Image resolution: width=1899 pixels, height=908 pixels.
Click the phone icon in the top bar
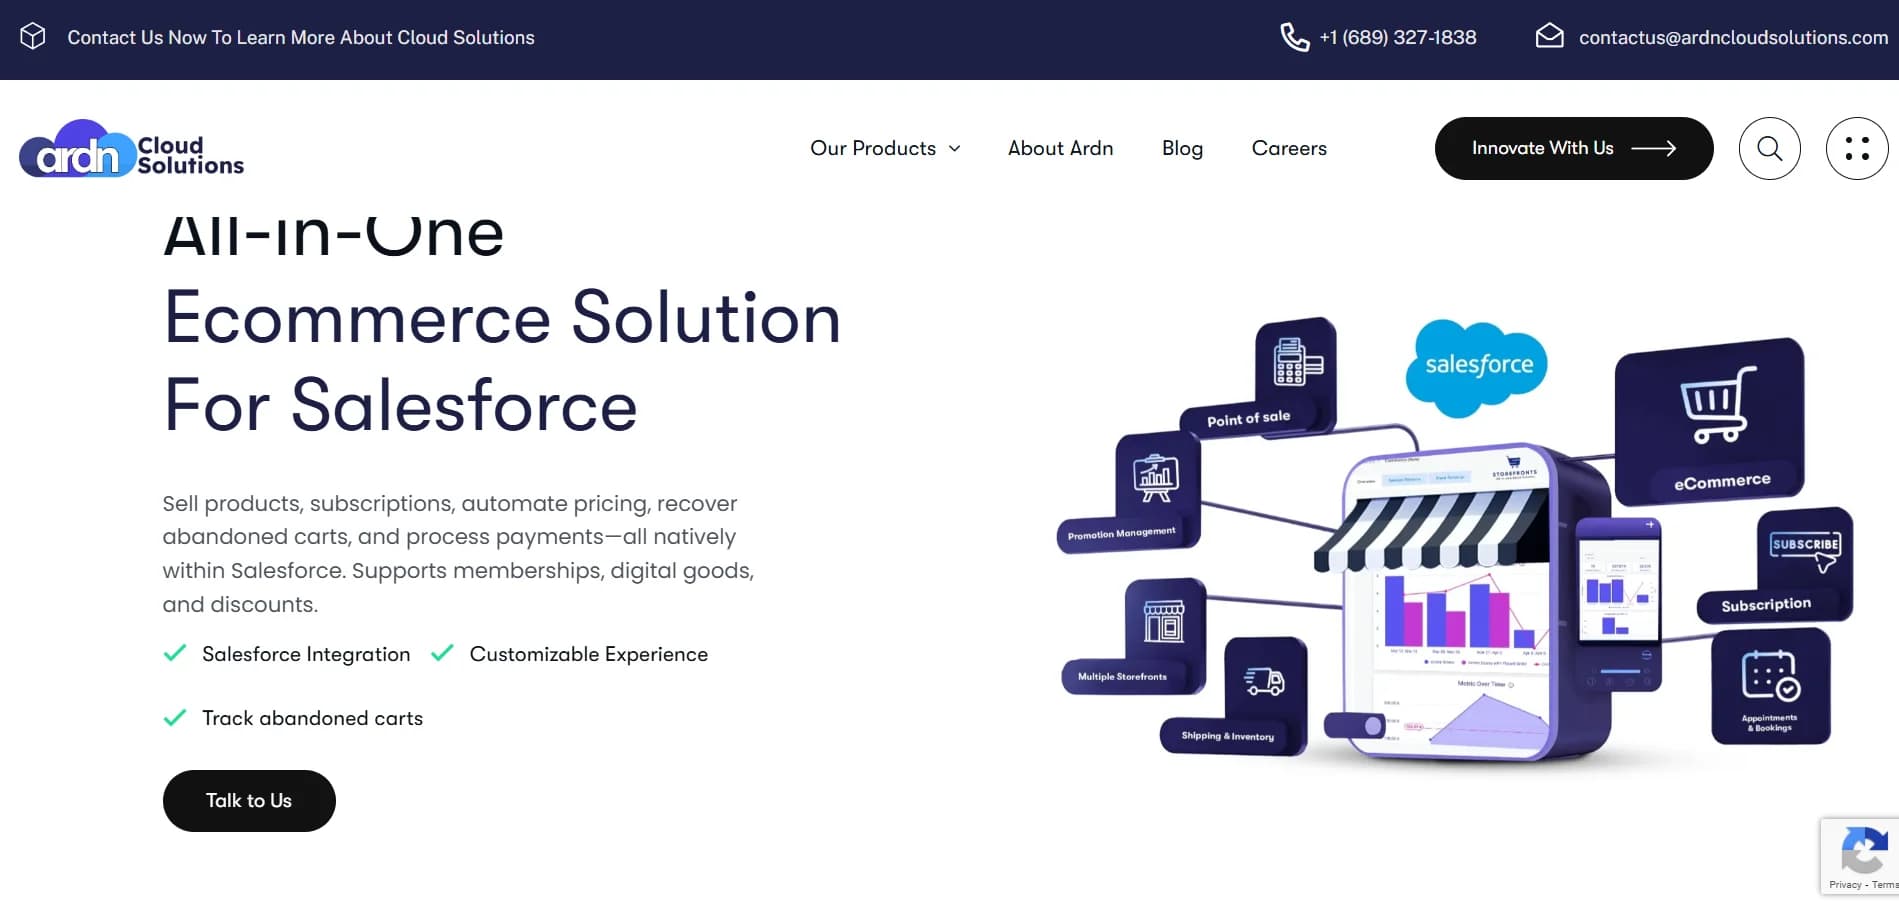pyautogui.click(x=1292, y=37)
